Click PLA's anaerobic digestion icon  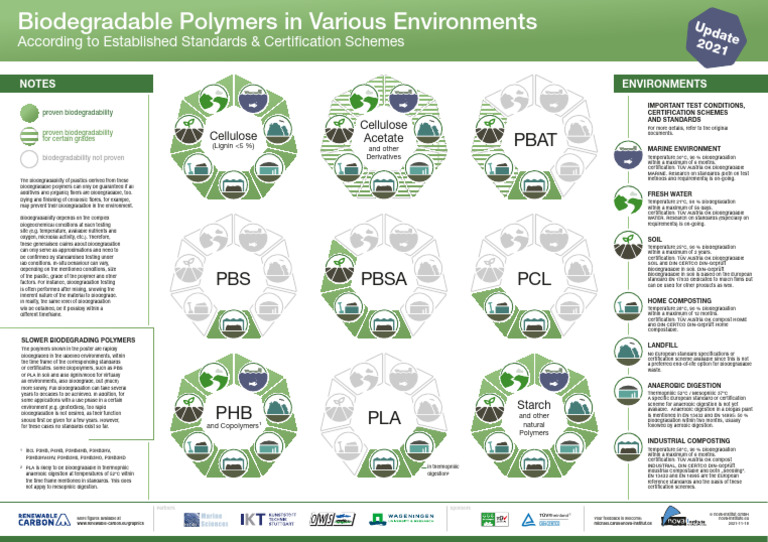419,446
